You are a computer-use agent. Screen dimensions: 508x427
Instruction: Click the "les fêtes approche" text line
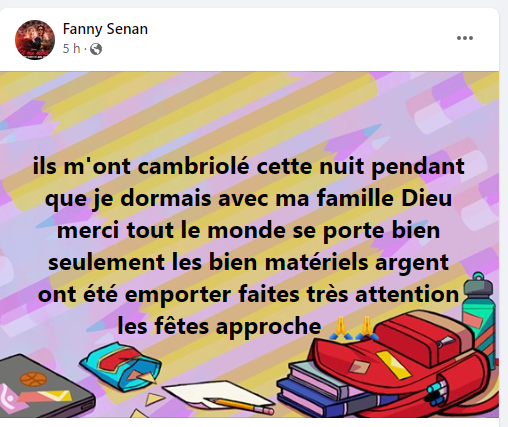pyautogui.click(x=219, y=326)
